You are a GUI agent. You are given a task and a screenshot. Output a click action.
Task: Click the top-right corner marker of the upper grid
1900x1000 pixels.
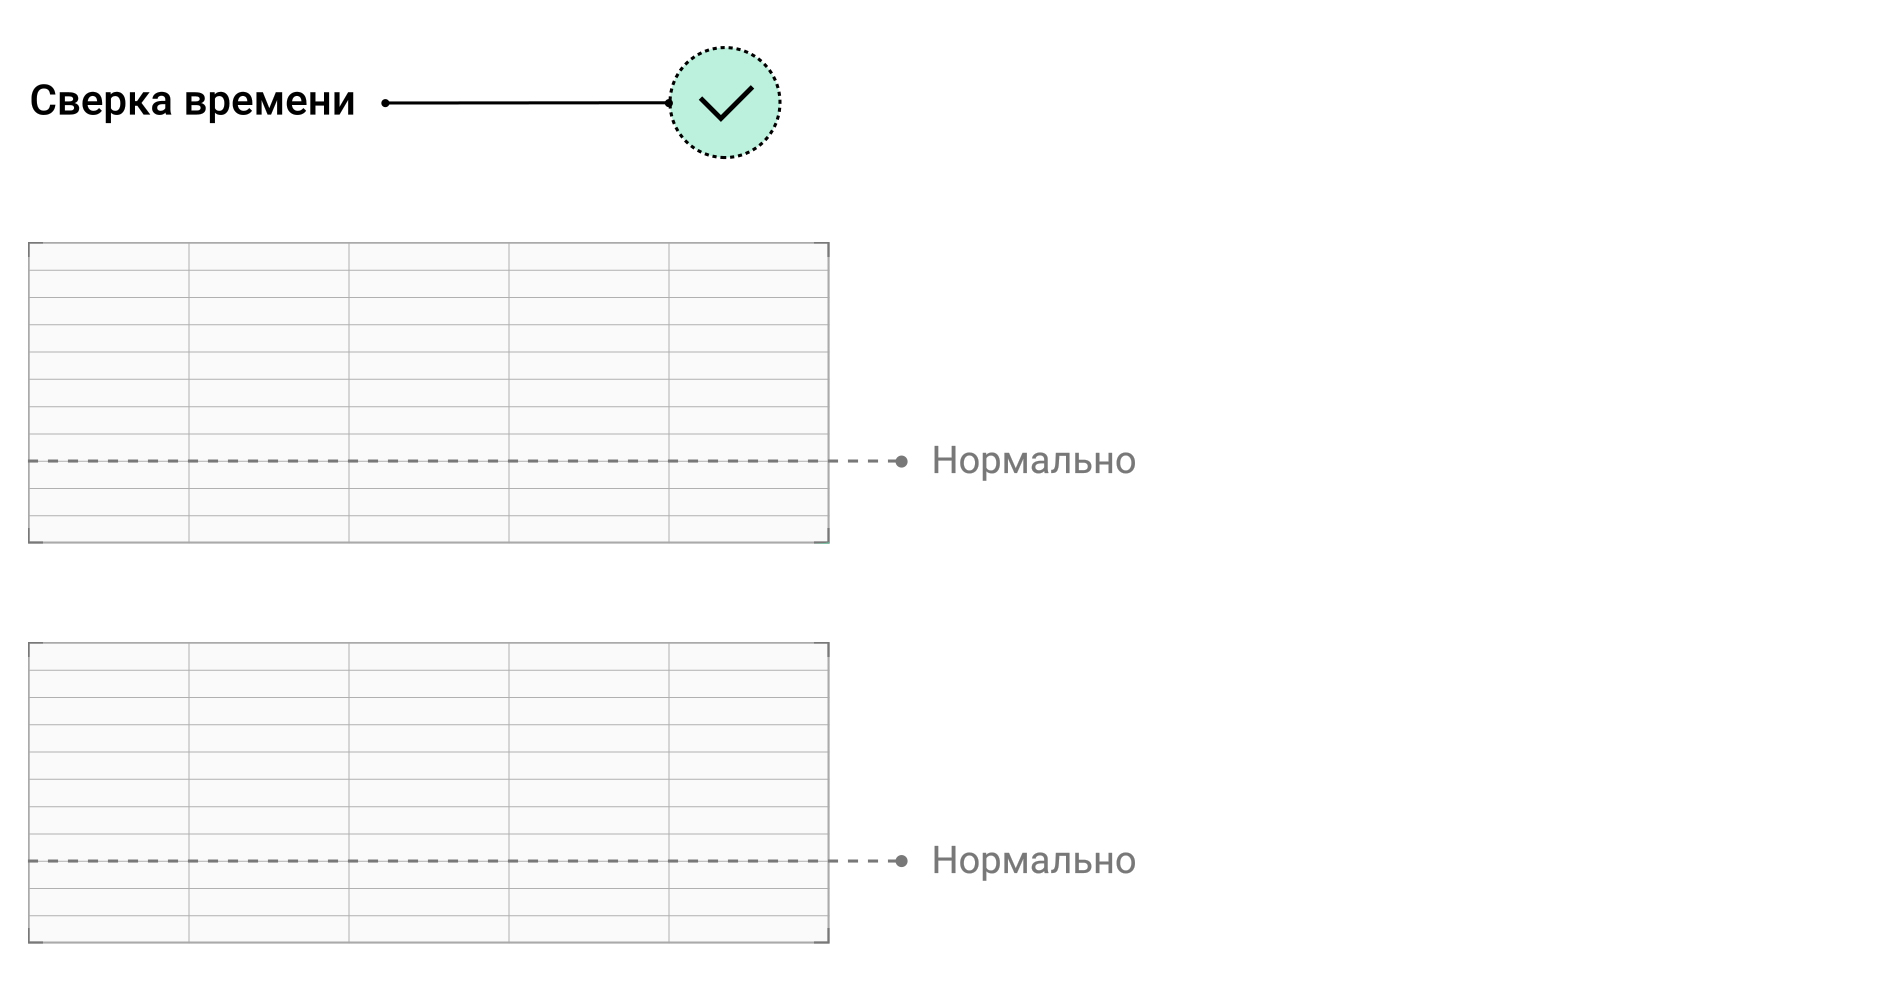[826, 245]
